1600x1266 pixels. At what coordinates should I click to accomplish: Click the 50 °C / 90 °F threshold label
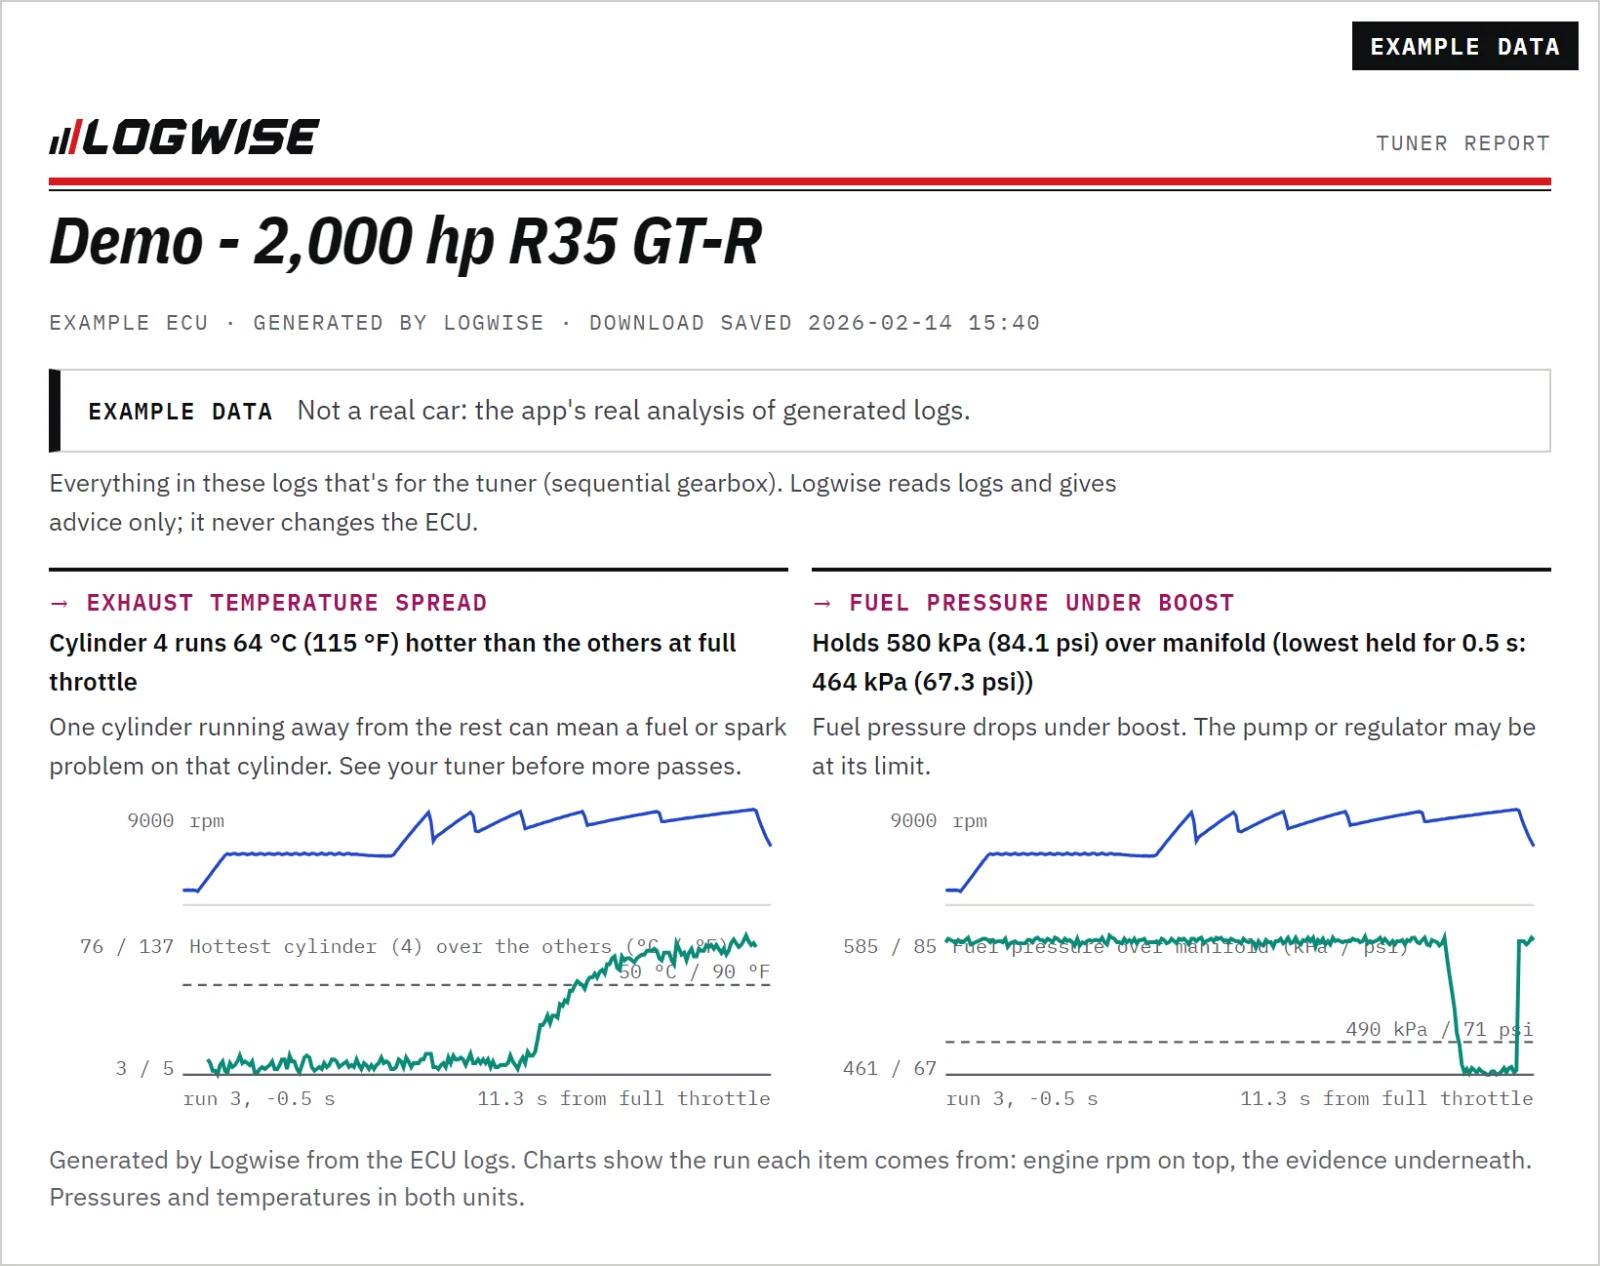(x=694, y=972)
